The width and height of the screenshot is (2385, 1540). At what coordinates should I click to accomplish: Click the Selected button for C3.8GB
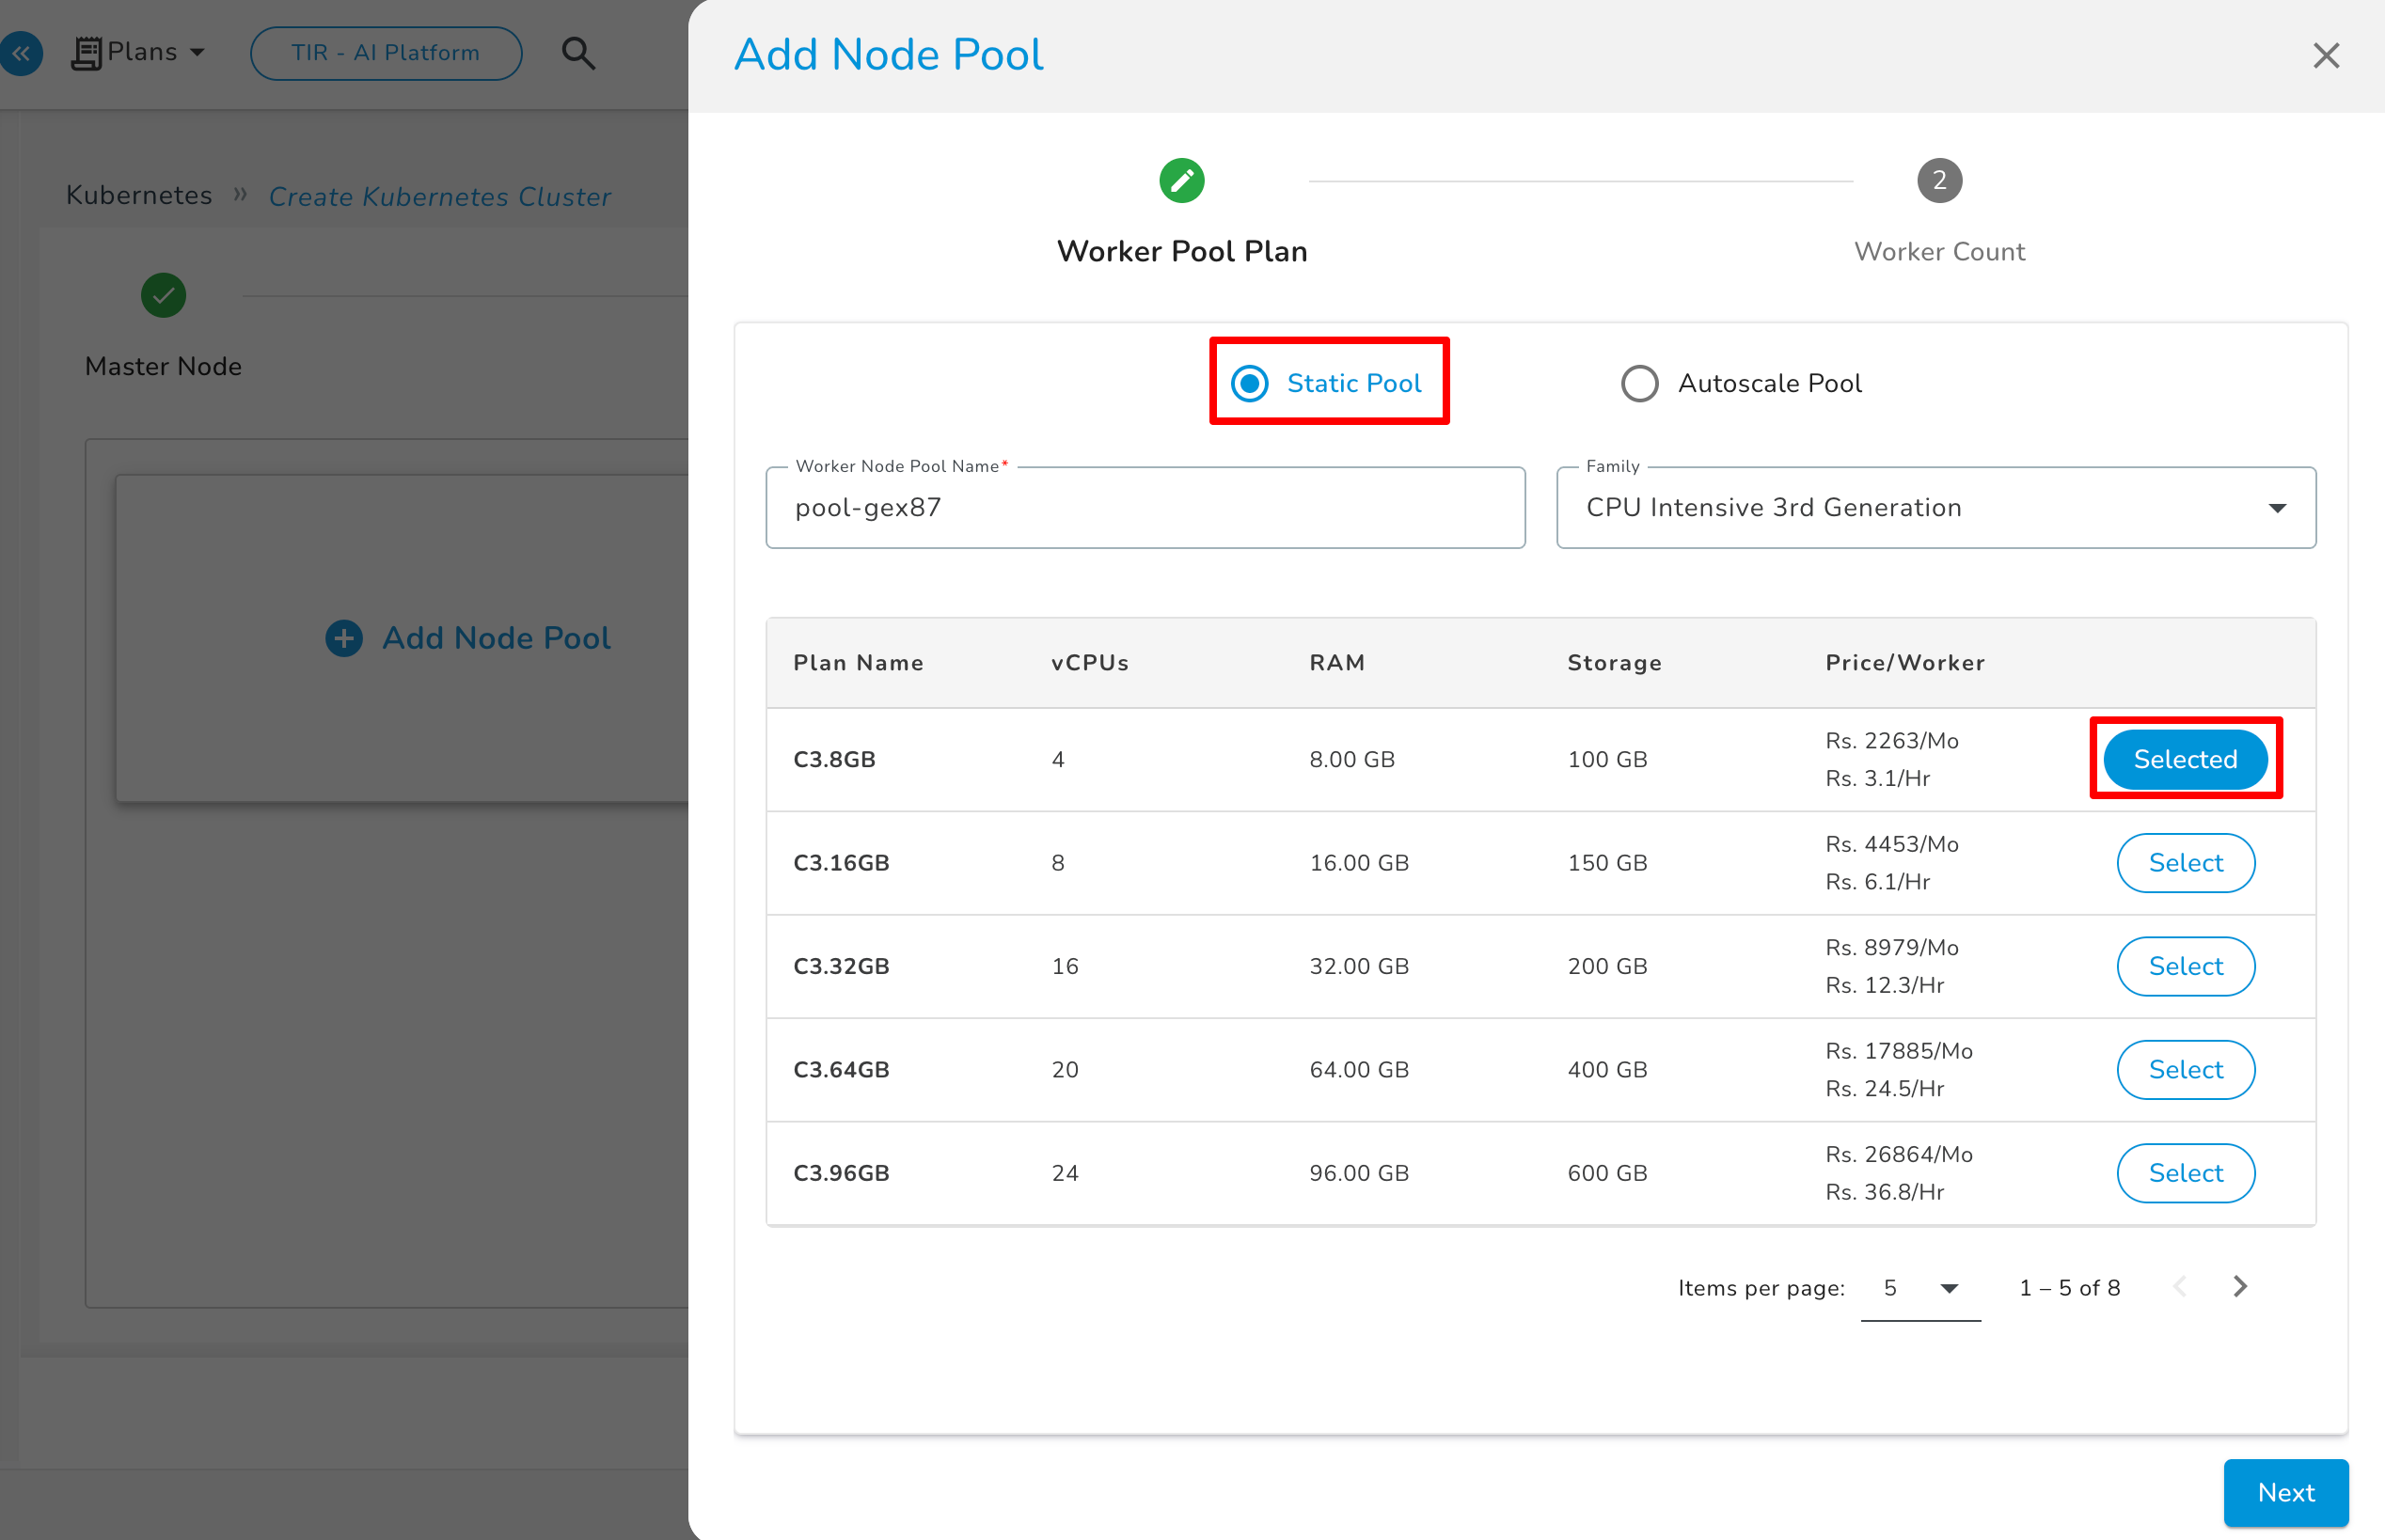point(2185,759)
